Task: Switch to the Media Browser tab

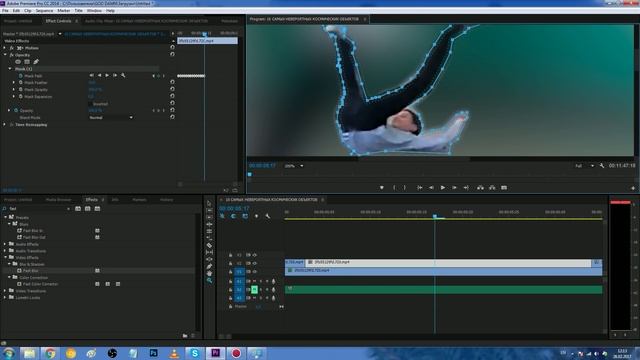Action: pos(58,200)
